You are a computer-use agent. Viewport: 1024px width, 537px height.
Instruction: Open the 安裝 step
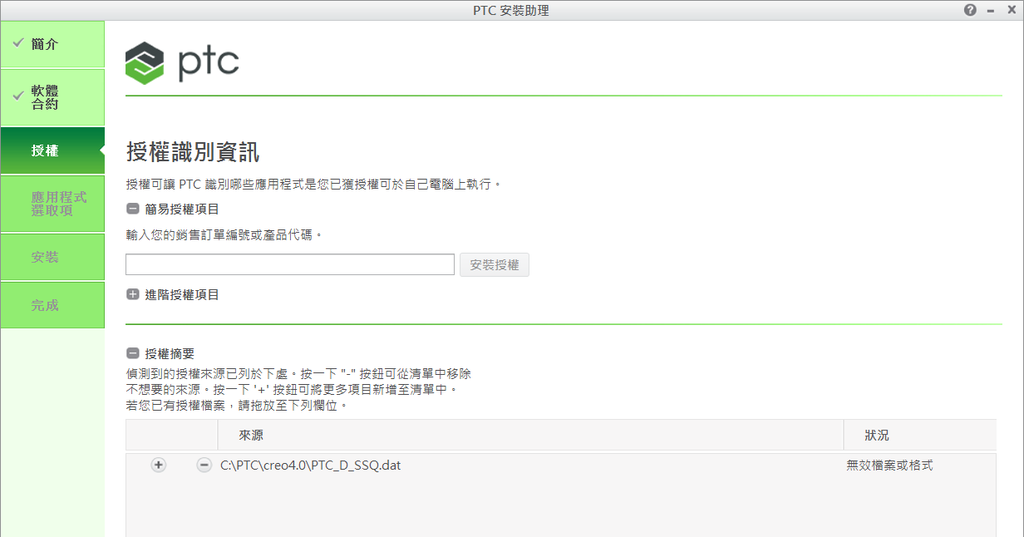click(52, 257)
